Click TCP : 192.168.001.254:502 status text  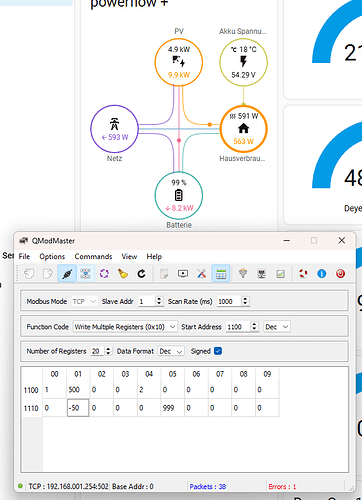coord(68,486)
